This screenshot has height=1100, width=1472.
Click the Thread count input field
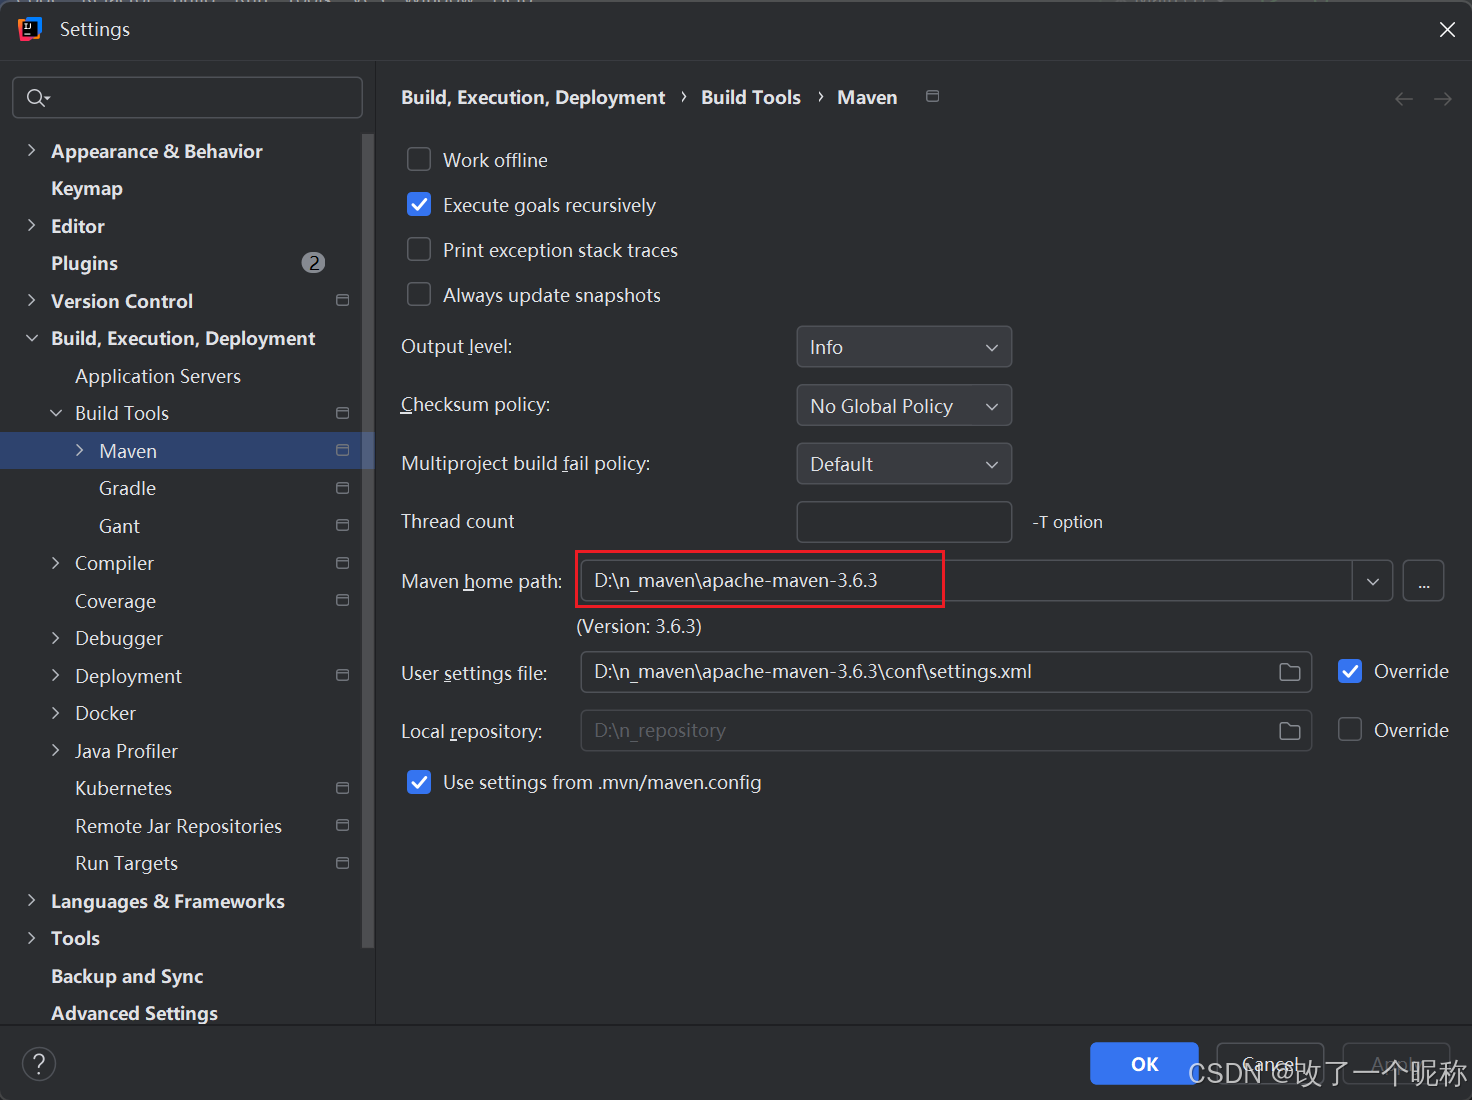904,522
